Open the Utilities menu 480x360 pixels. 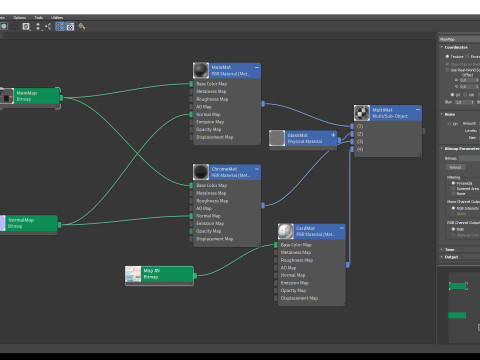pyautogui.click(x=57, y=18)
